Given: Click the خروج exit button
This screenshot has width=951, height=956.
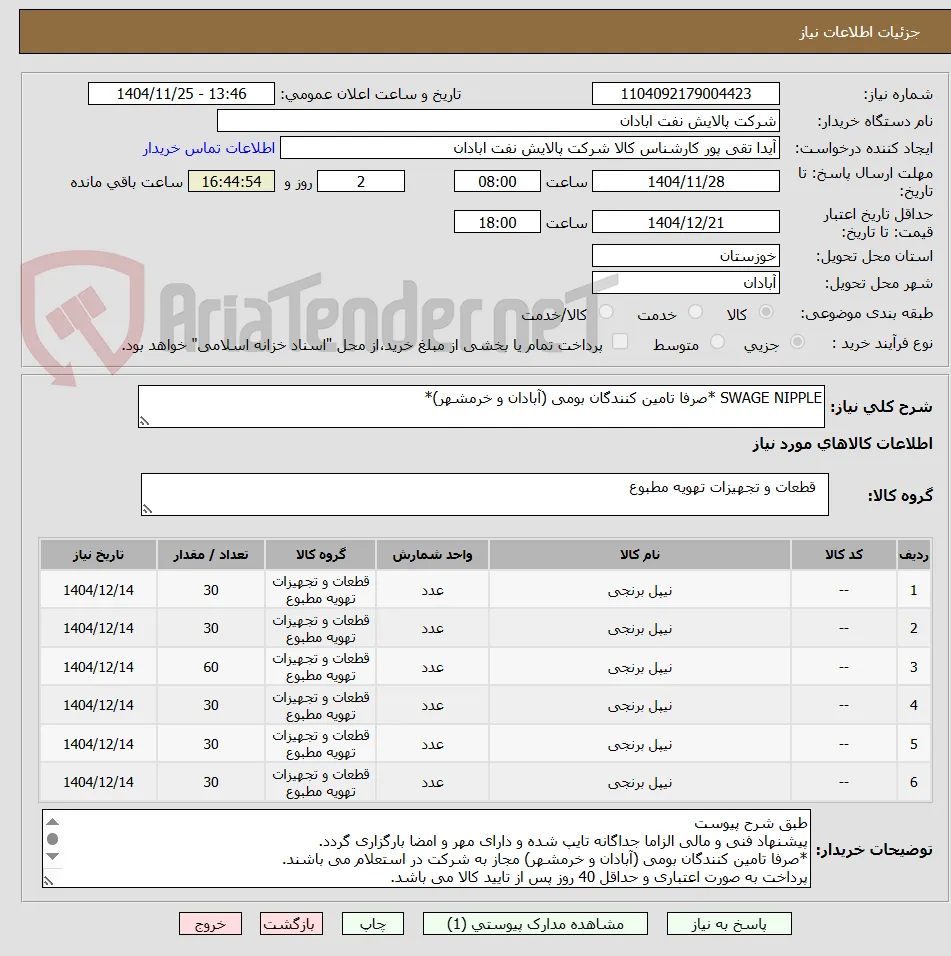Looking at the screenshot, I should [210, 924].
